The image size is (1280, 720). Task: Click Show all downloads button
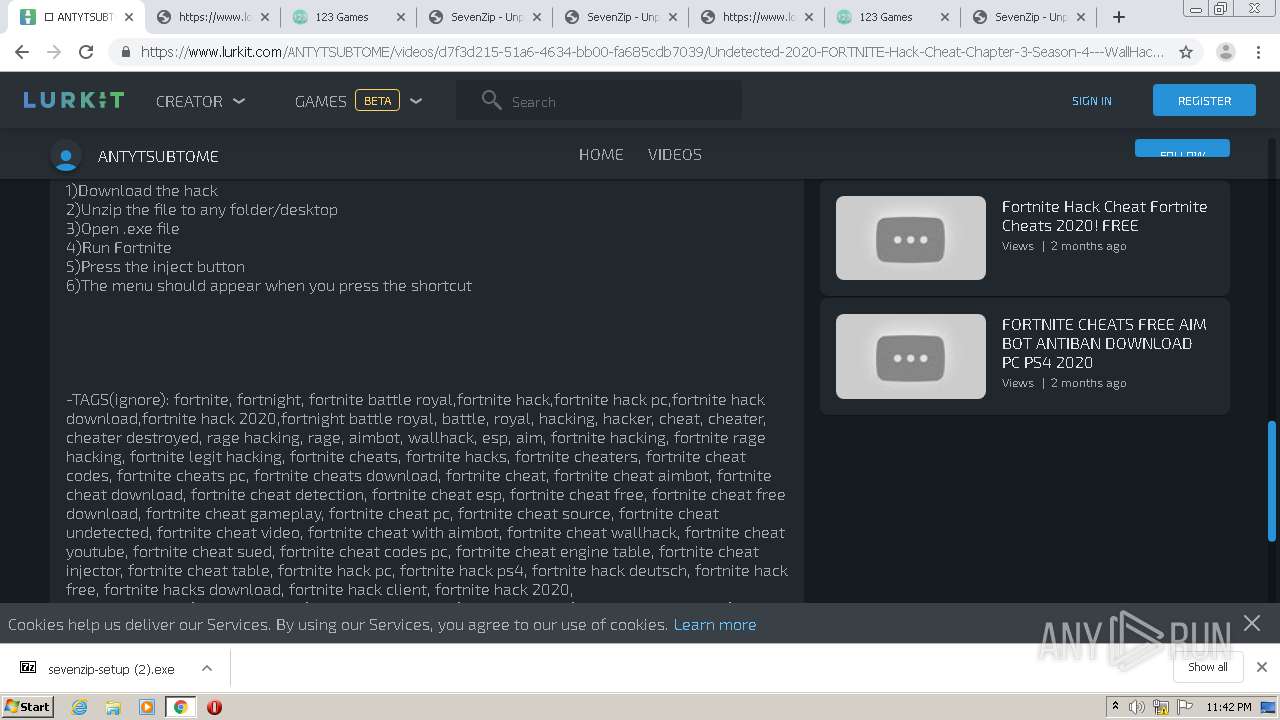pos(1207,667)
